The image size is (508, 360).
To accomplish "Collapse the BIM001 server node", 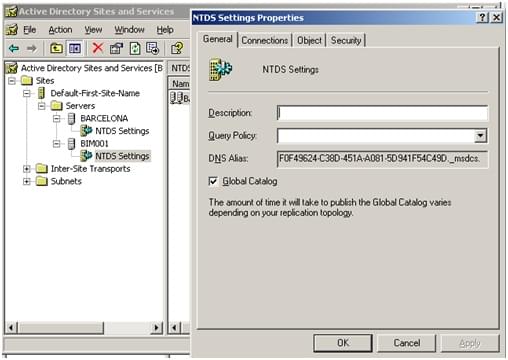I will coord(57,144).
